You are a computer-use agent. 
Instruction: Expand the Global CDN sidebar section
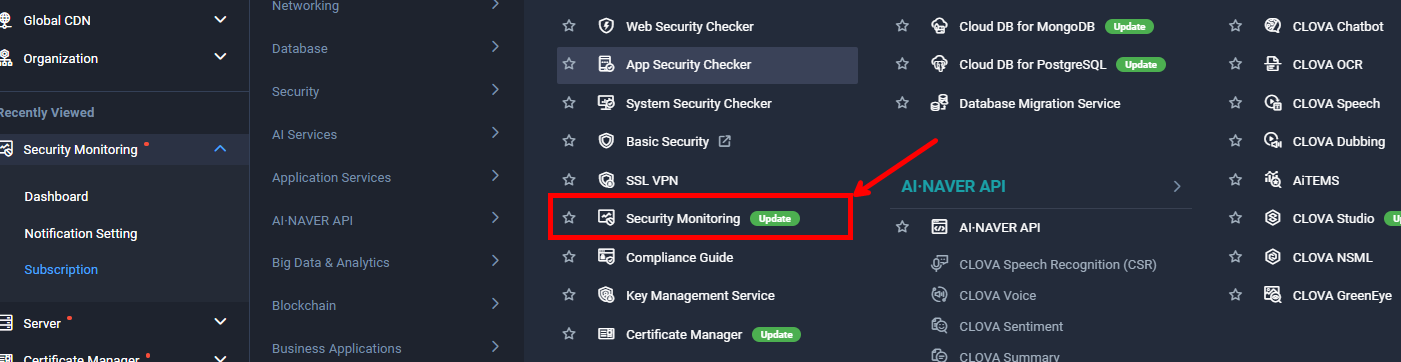coord(221,19)
